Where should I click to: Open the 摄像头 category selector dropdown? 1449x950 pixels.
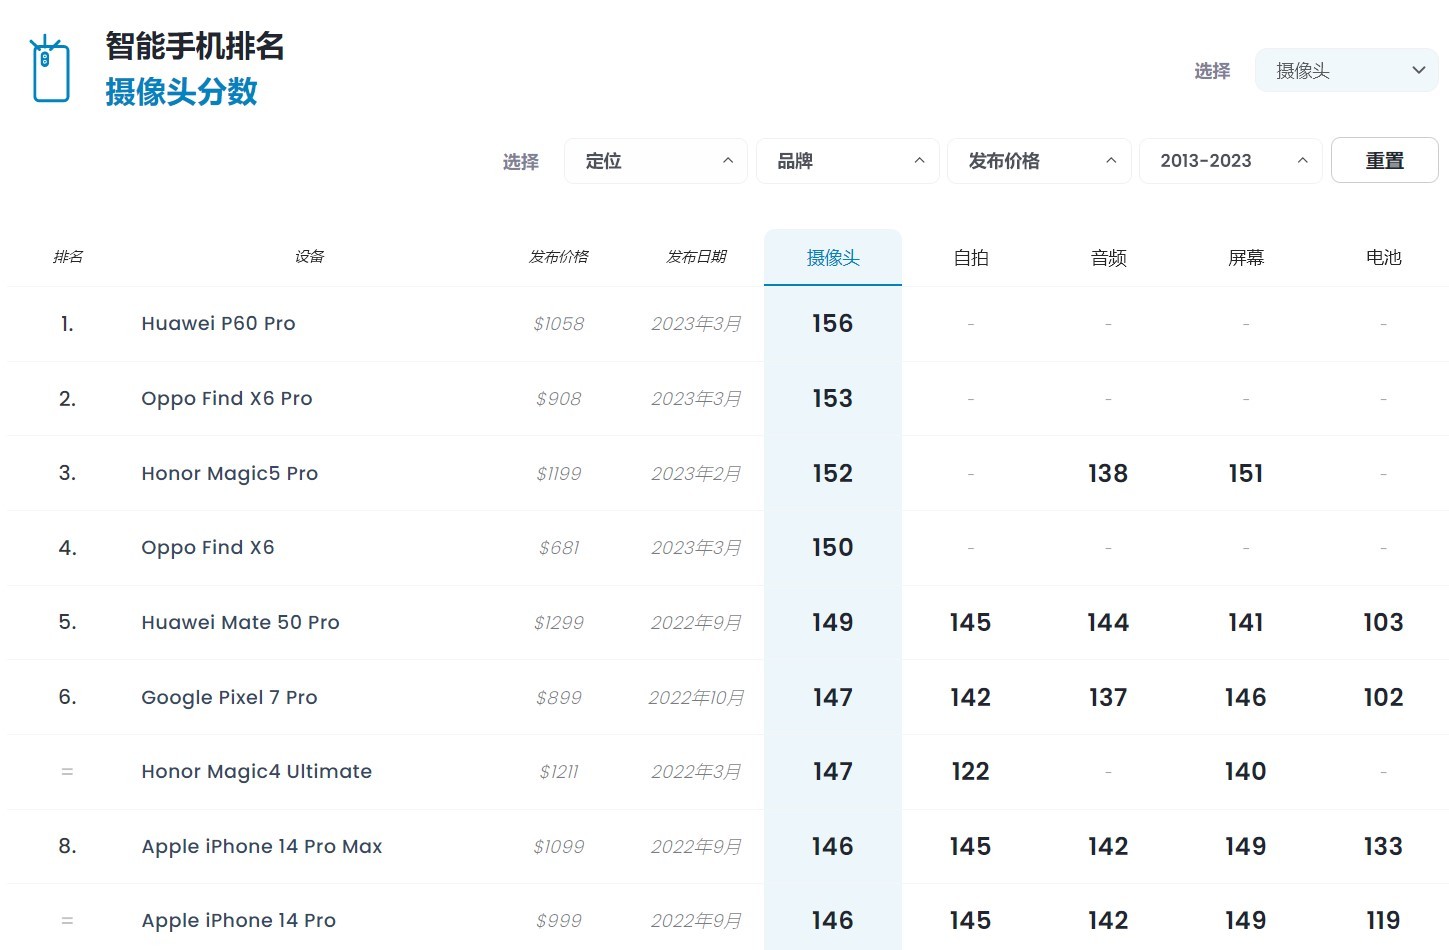[x=1346, y=71]
